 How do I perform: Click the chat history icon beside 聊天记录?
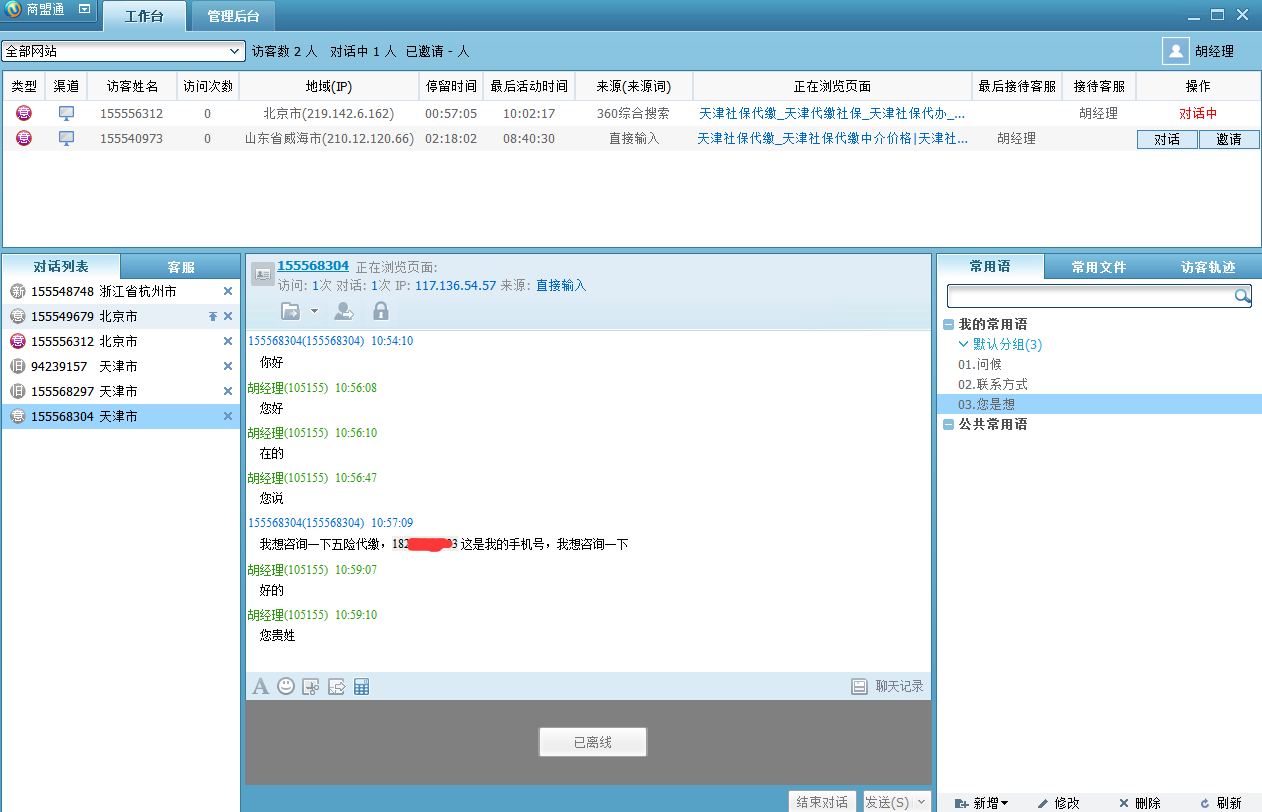point(859,686)
